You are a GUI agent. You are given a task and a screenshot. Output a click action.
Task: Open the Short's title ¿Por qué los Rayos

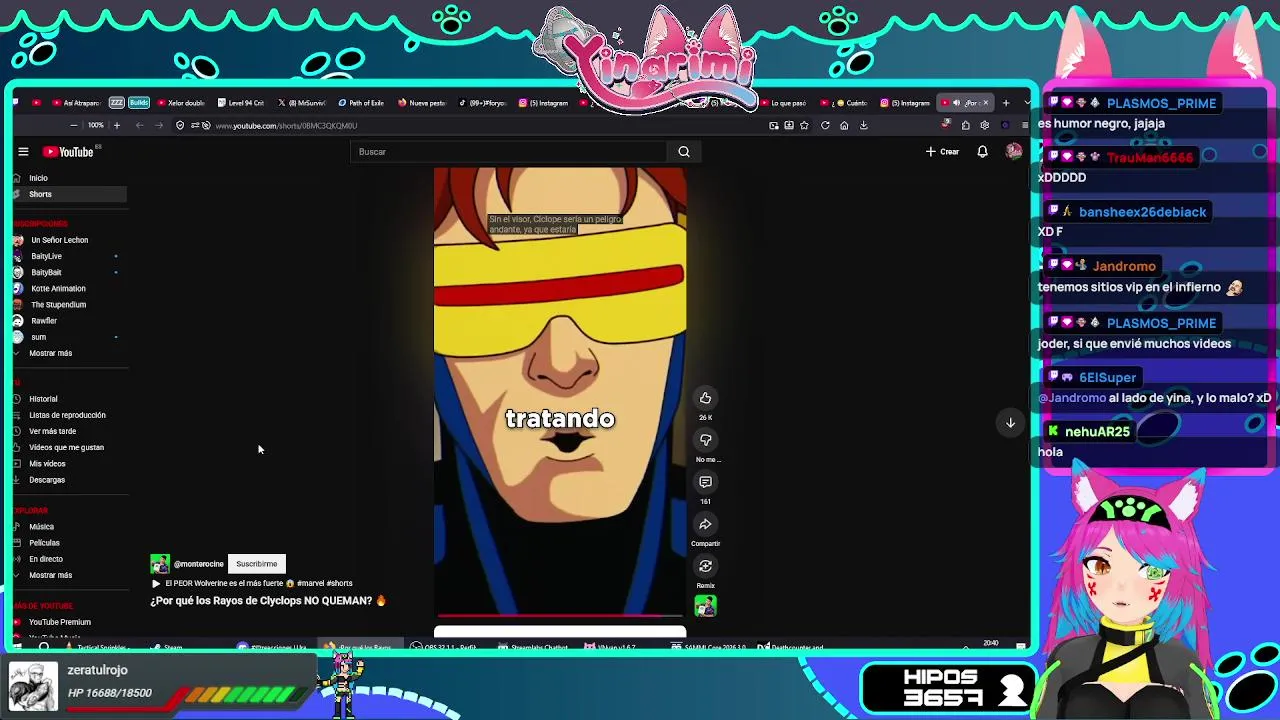pyautogui.click(x=268, y=601)
